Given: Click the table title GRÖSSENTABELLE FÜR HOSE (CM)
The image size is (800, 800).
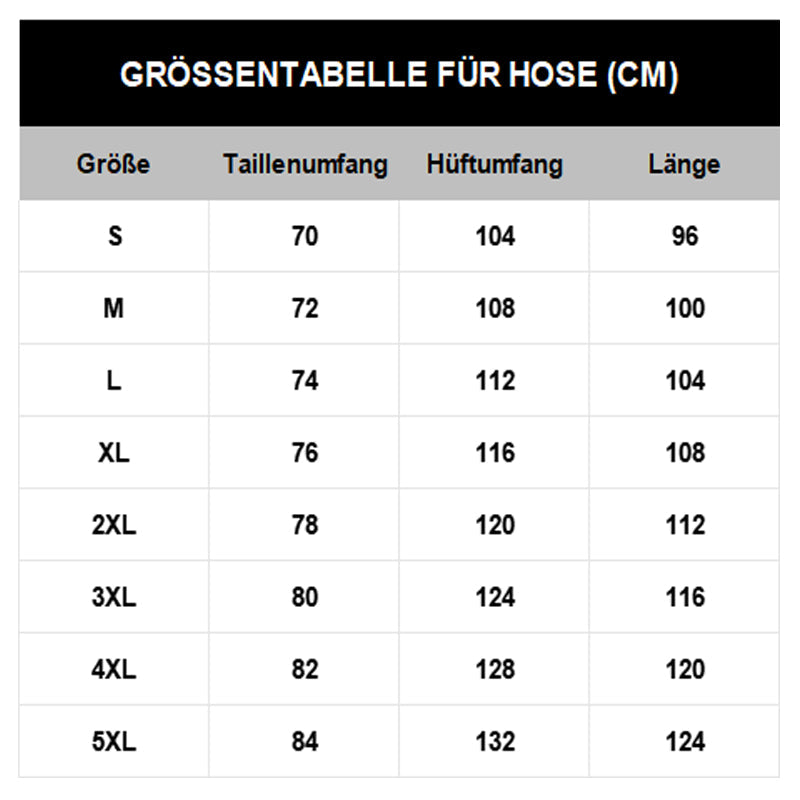Looking at the screenshot, I should (x=399, y=75).
